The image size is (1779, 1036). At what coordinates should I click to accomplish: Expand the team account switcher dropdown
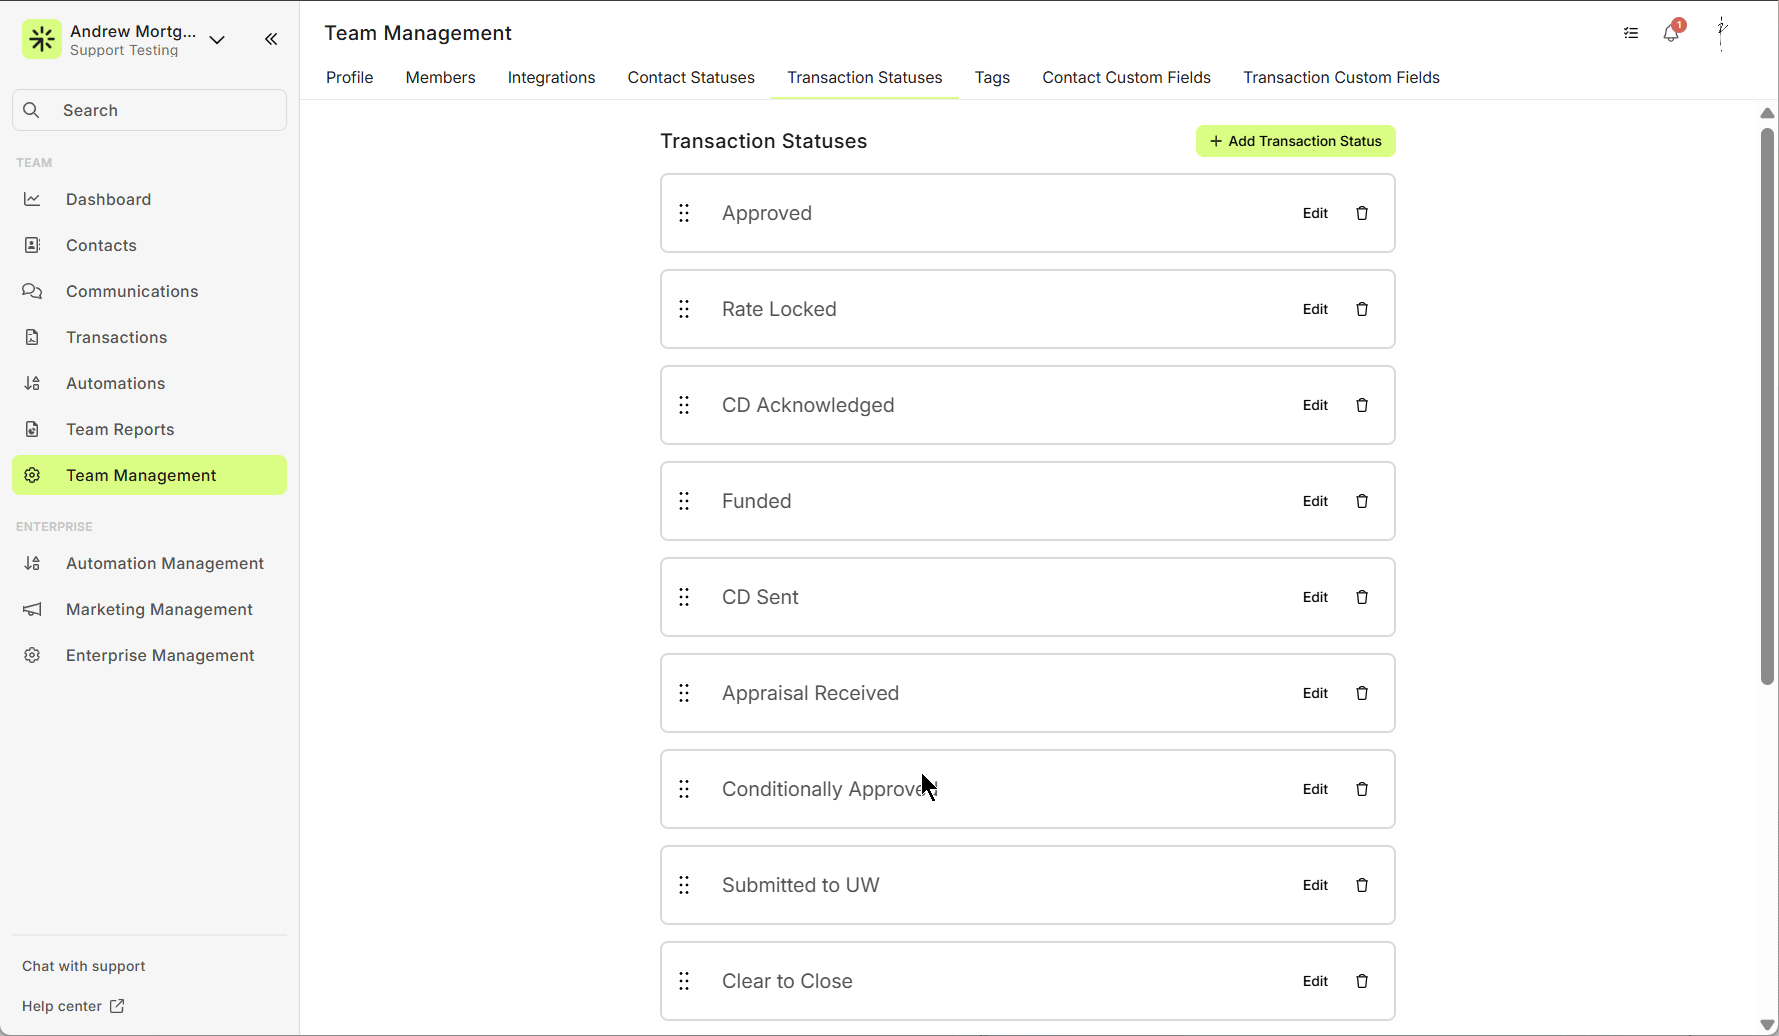tap(217, 39)
